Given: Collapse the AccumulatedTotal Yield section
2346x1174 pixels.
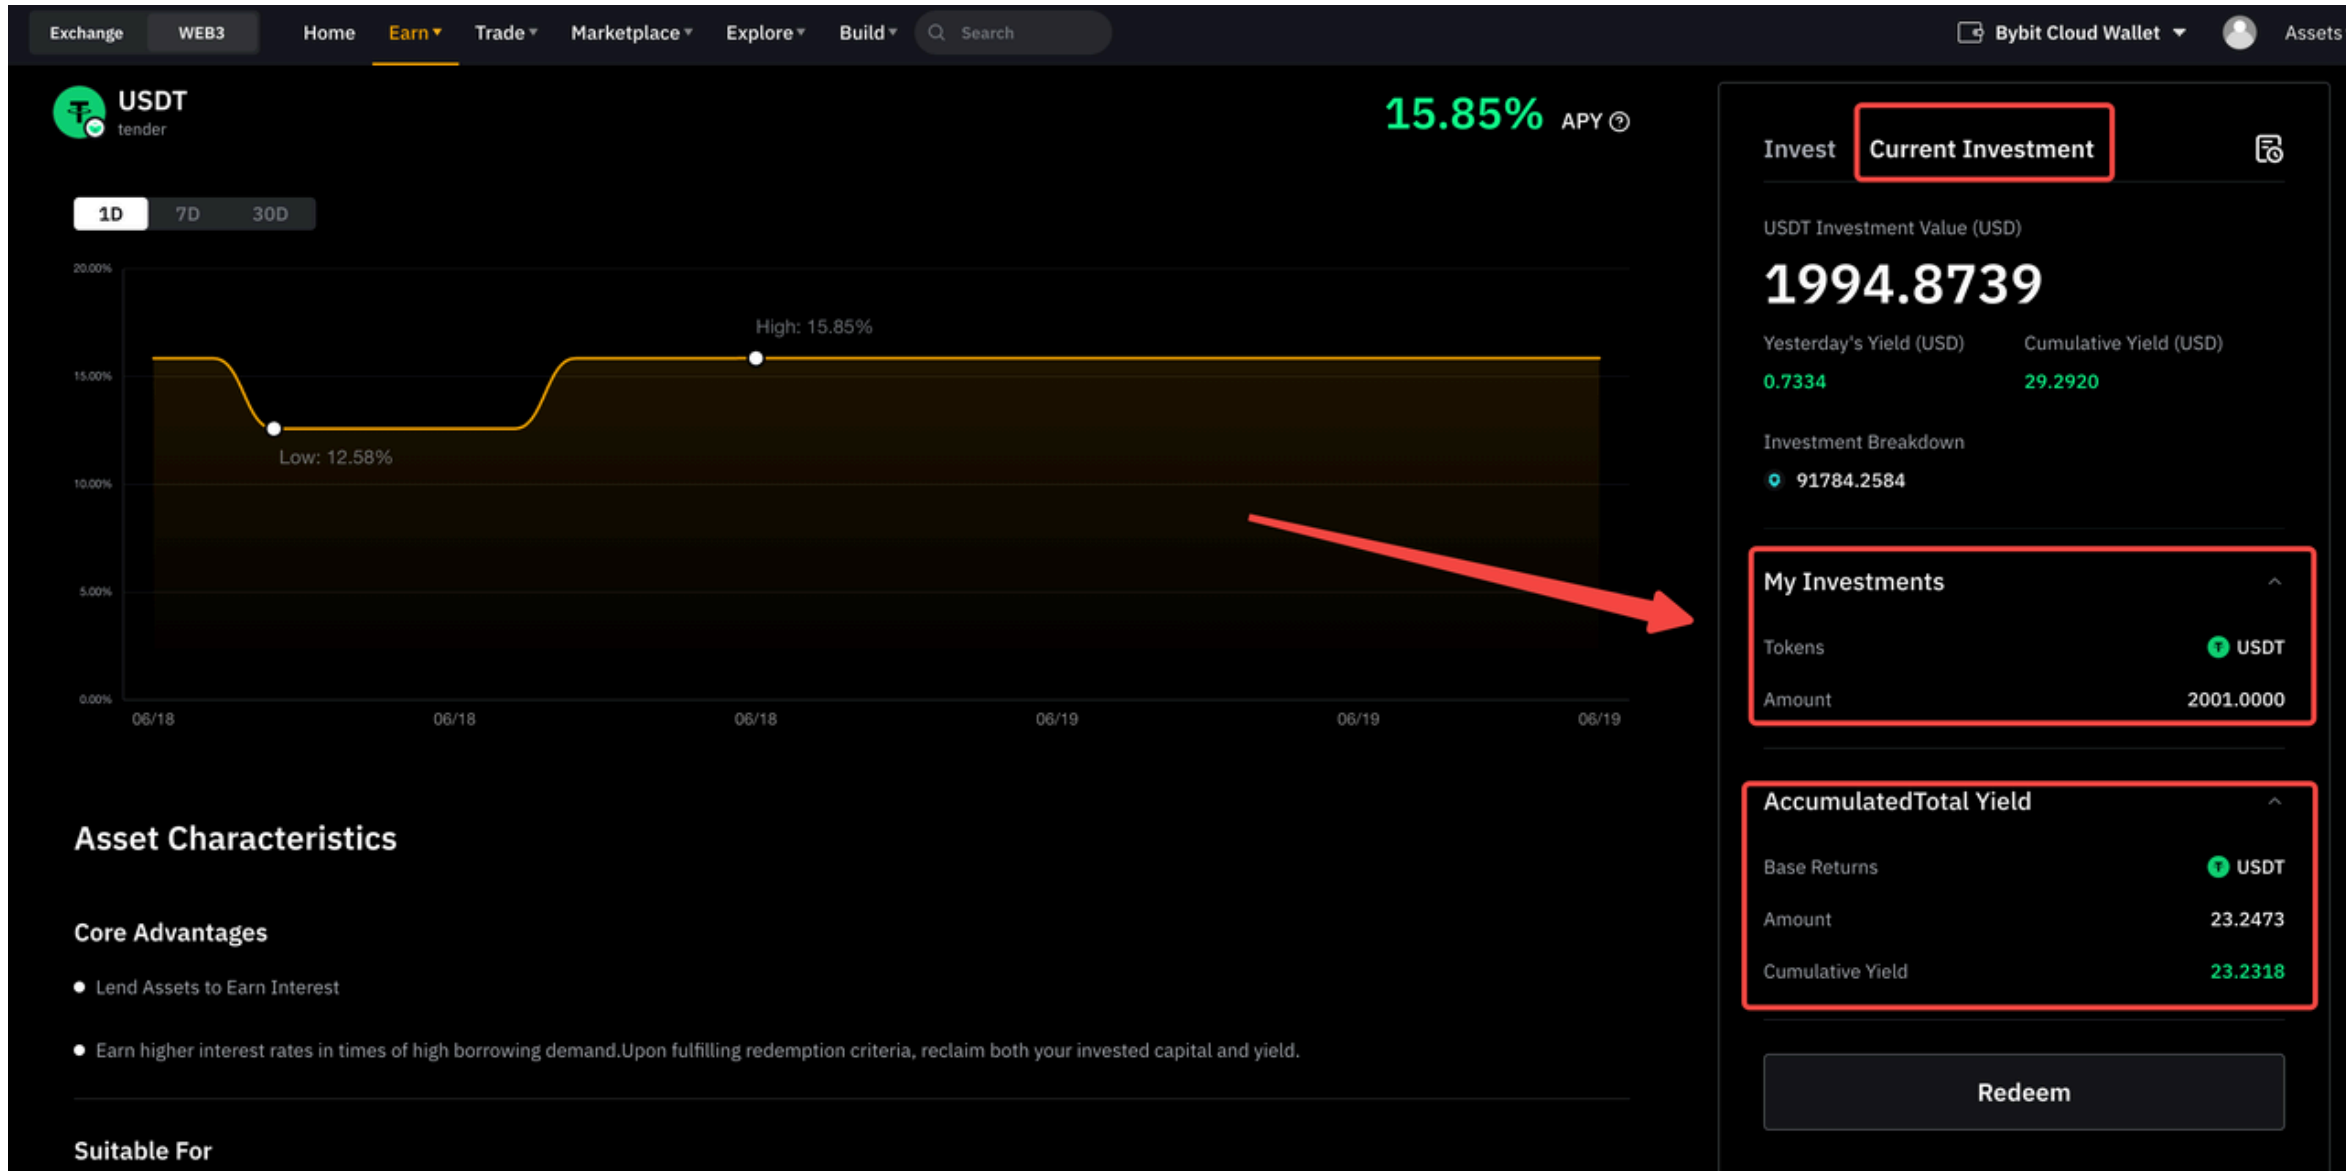Looking at the screenshot, I should (2274, 802).
